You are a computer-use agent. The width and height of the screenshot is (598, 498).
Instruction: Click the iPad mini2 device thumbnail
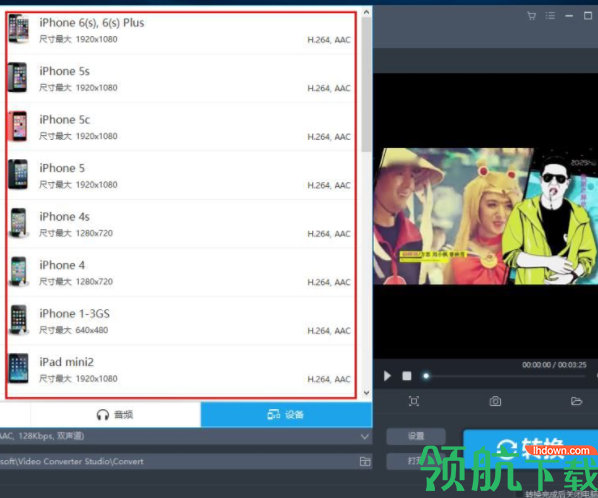[x=19, y=368]
